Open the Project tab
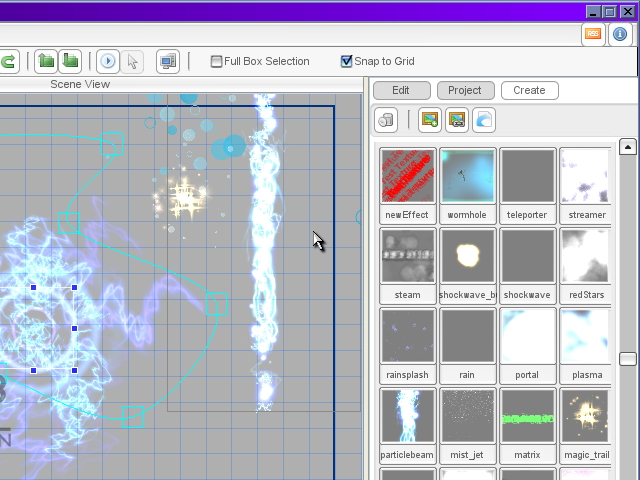 coord(465,90)
